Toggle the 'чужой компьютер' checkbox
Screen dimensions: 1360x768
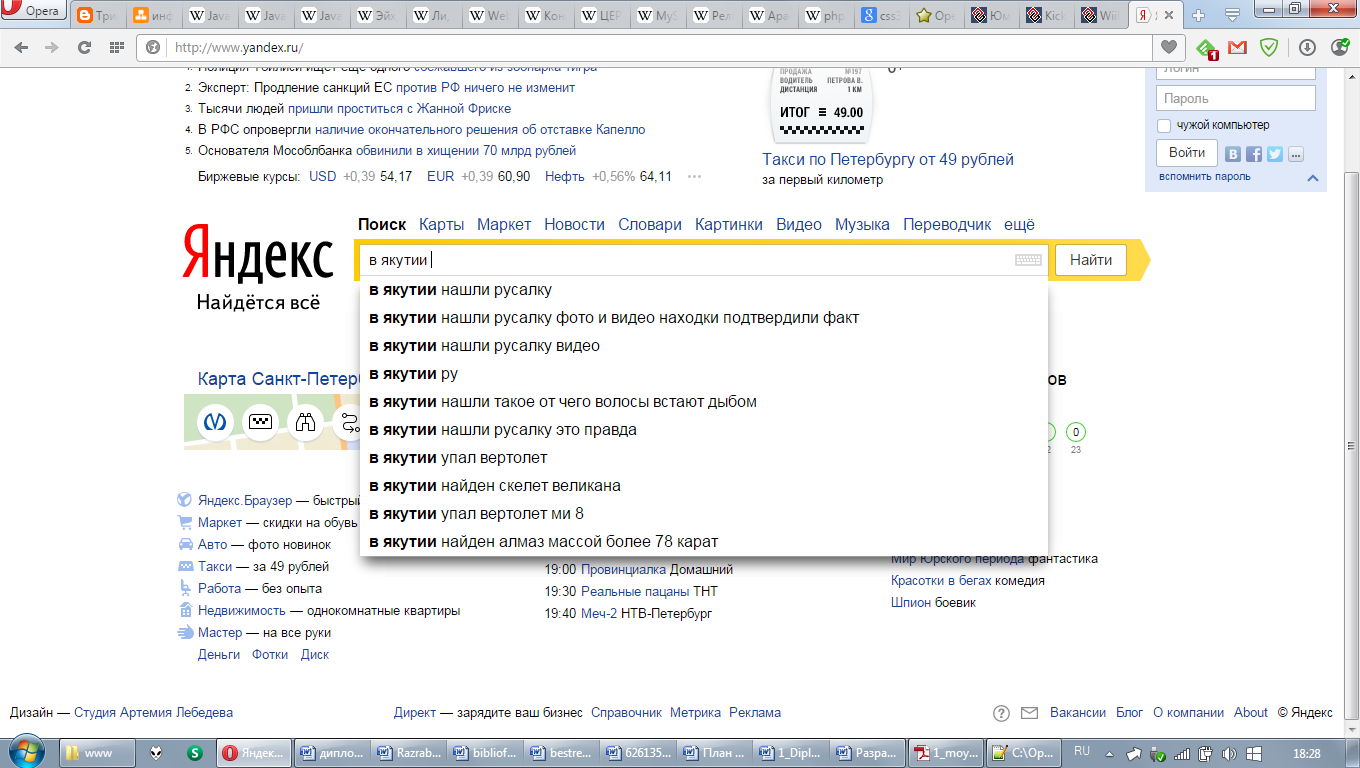pyautogui.click(x=1164, y=126)
